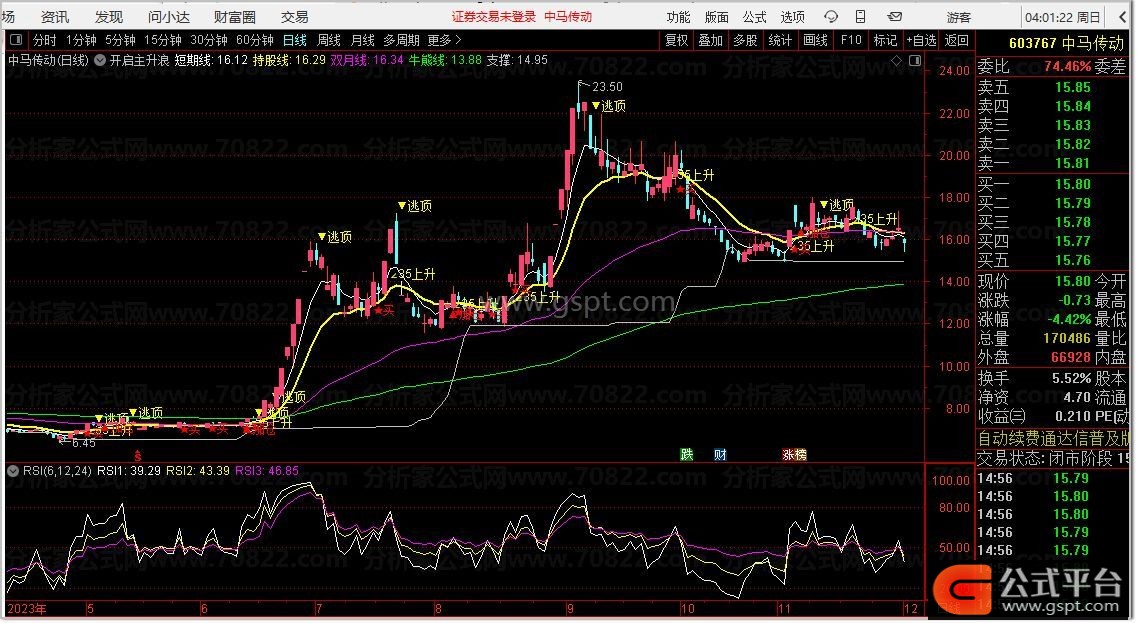Viewport: 1138px width, 623px height.
Task: Switch to the 分时 intraday chart
Action: coord(44,40)
